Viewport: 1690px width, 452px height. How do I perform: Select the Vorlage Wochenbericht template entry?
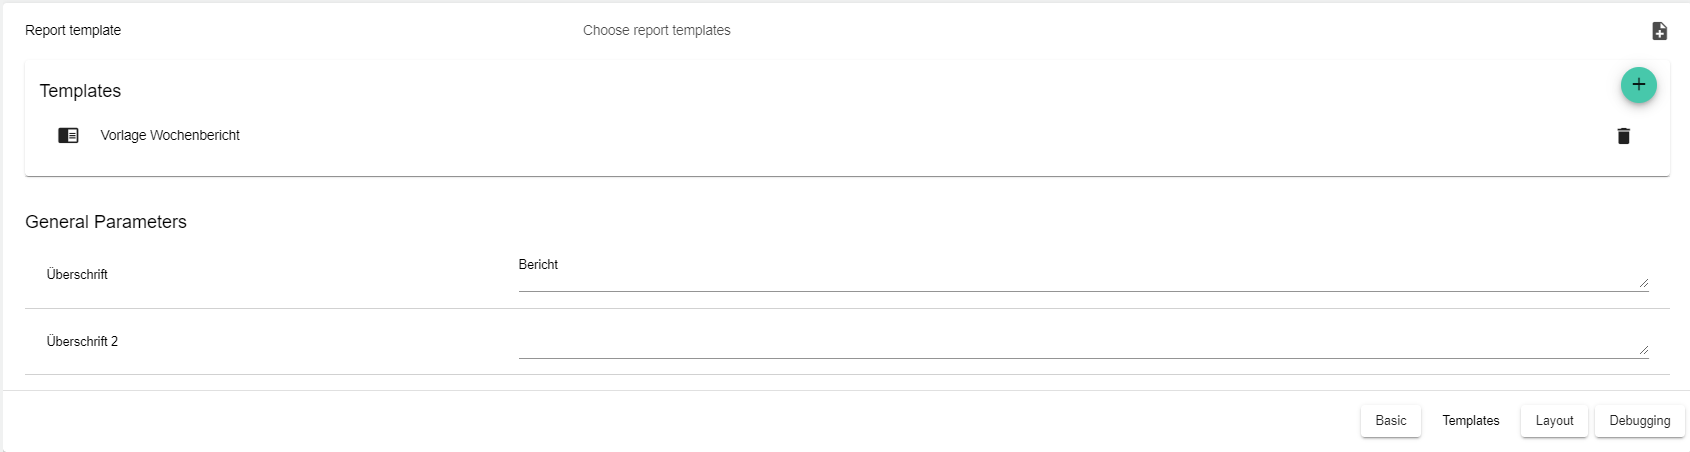(170, 135)
